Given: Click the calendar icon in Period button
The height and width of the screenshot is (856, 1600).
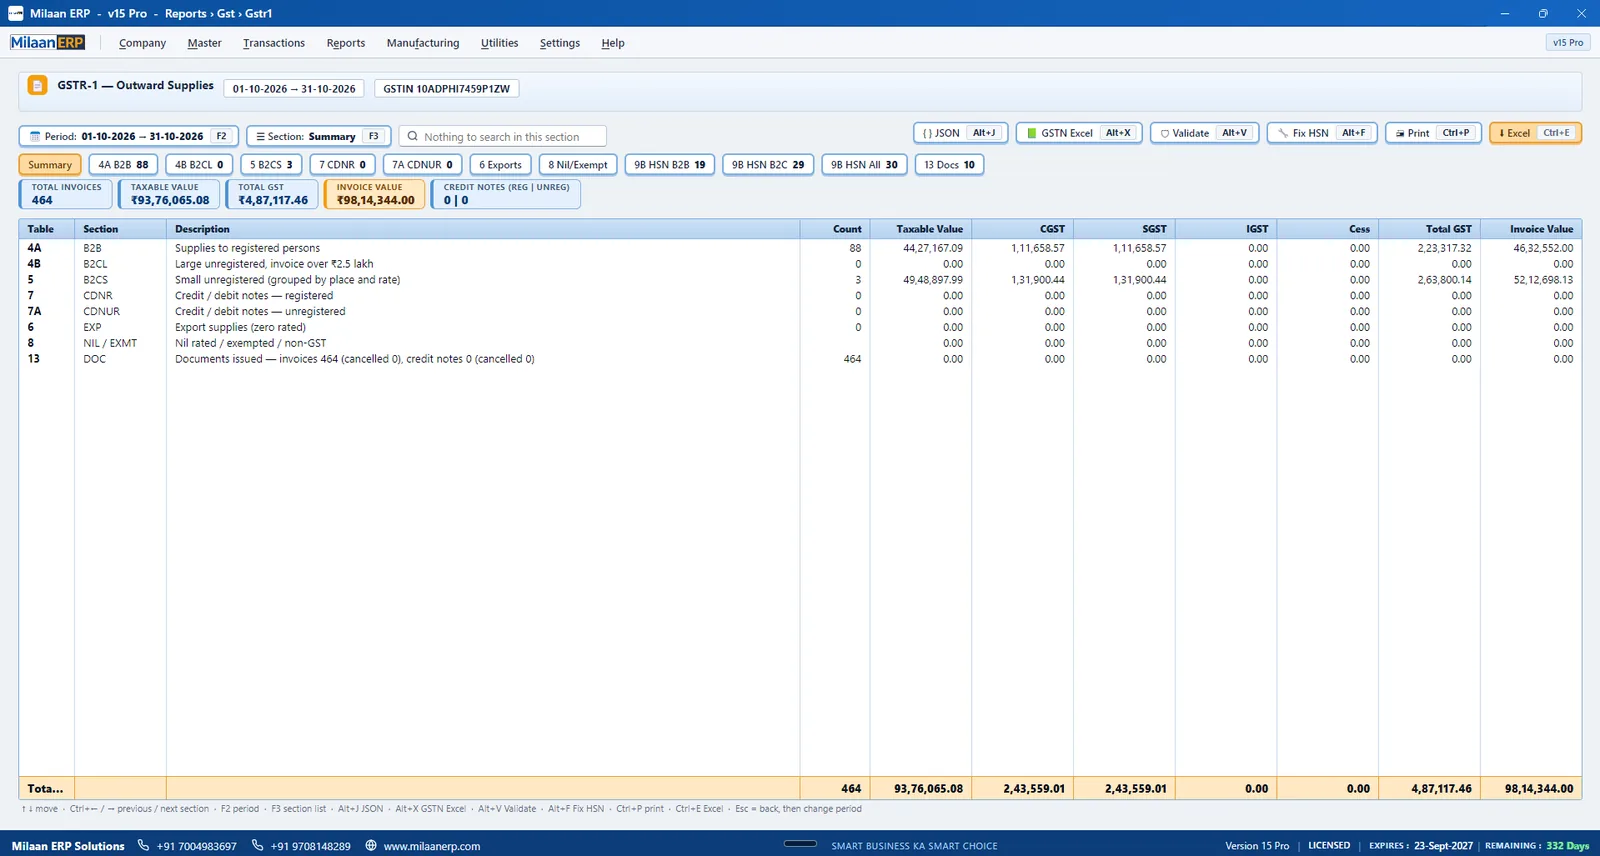Looking at the screenshot, I should 35,137.
